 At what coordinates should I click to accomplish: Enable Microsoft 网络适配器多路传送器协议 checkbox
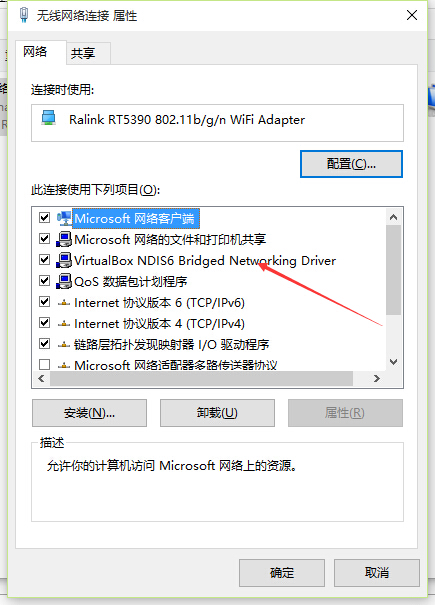point(44,364)
